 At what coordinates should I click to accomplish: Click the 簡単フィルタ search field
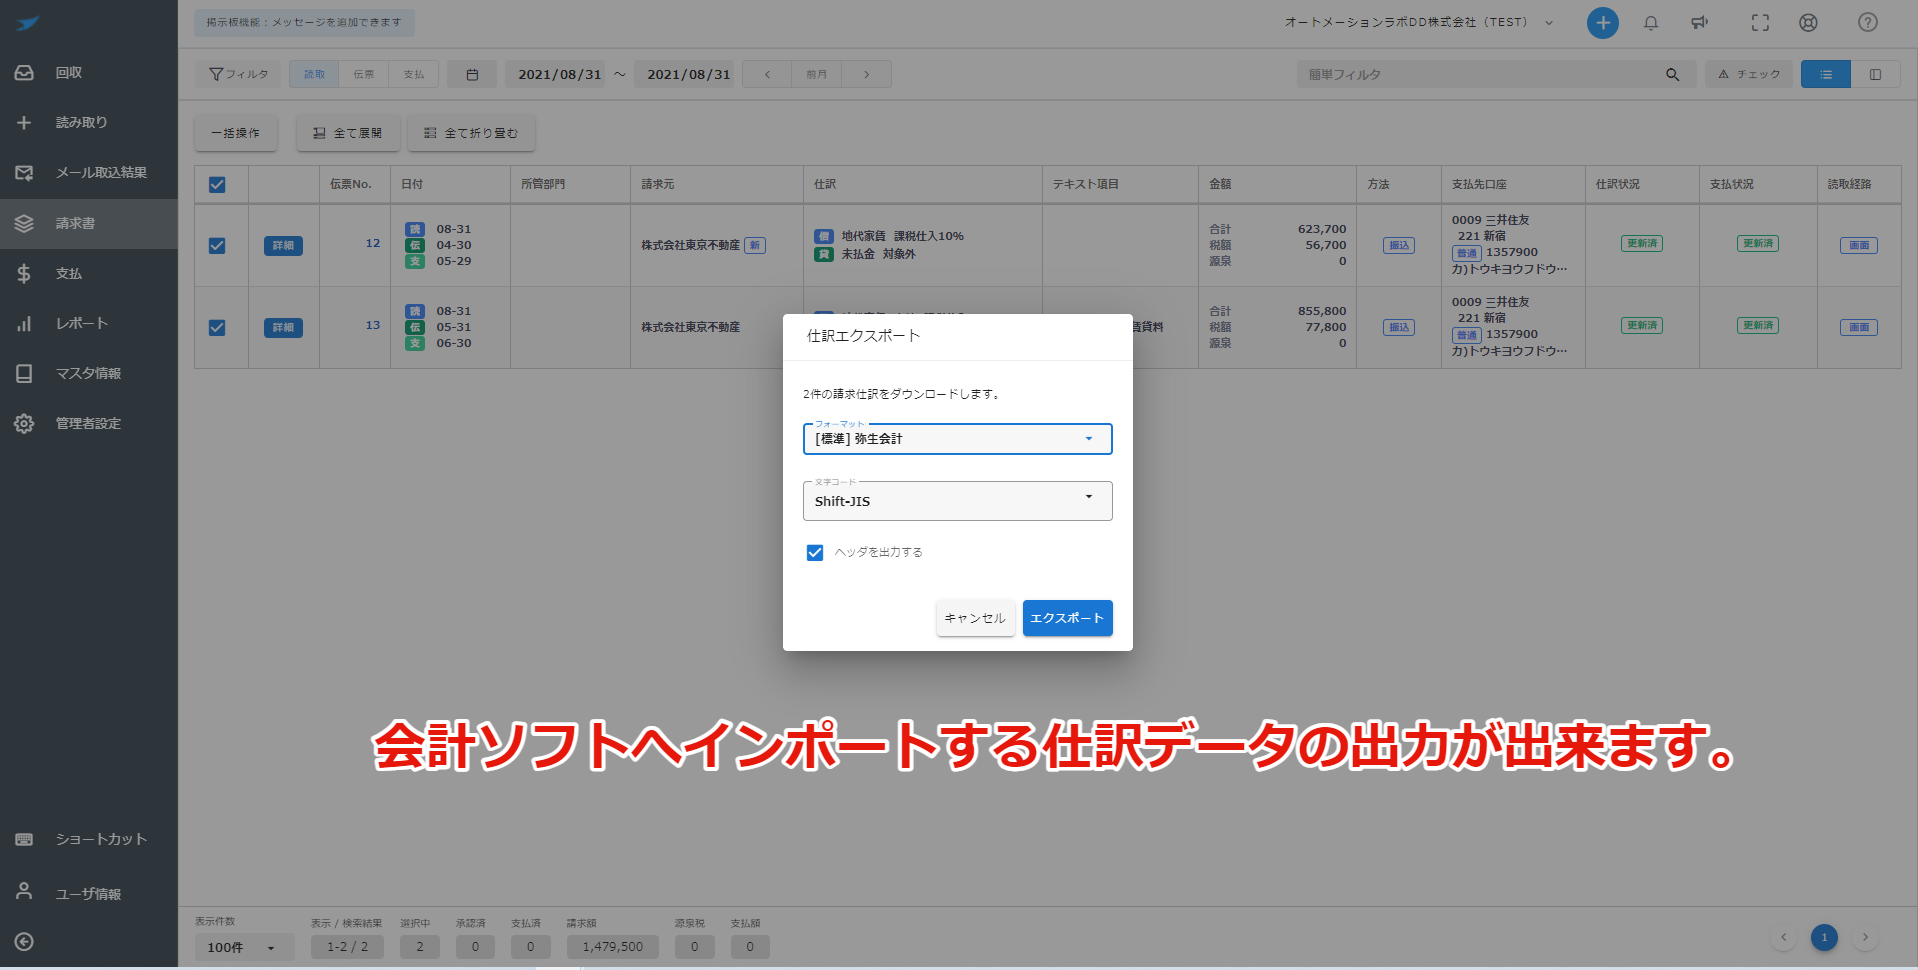pyautogui.click(x=1480, y=75)
